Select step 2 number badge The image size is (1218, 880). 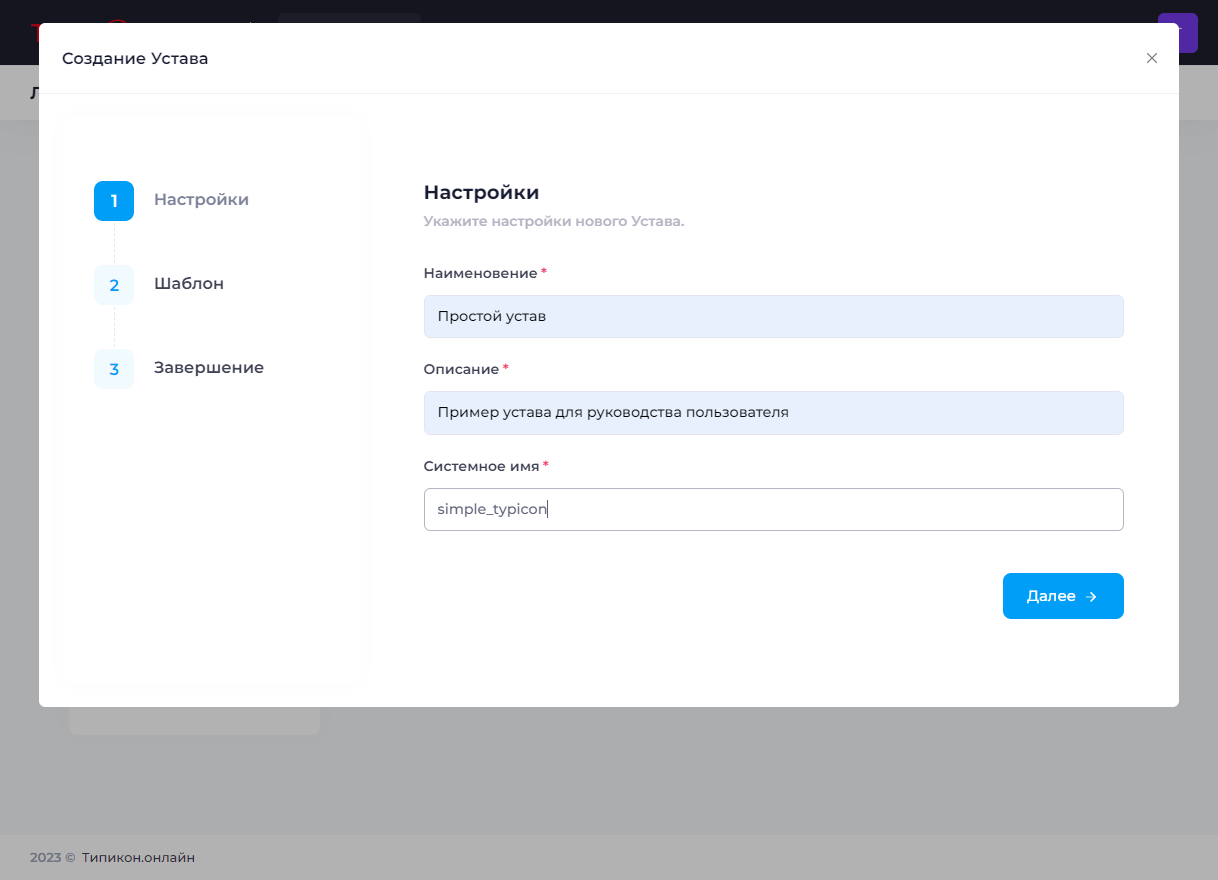[114, 285]
